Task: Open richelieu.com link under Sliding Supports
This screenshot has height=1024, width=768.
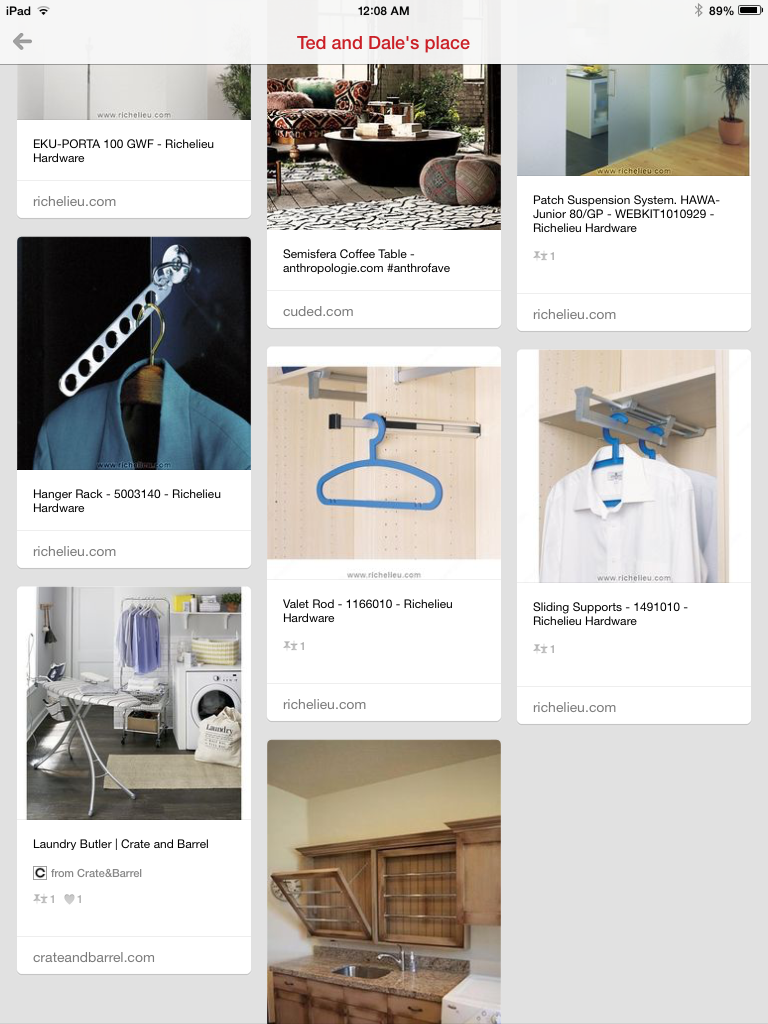Action: [x=574, y=707]
